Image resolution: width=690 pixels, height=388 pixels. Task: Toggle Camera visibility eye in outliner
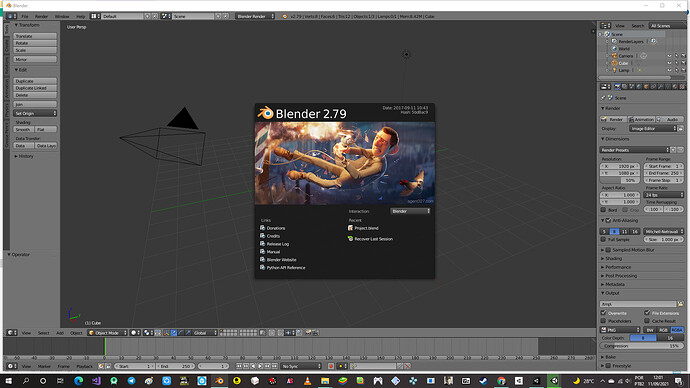click(x=669, y=56)
